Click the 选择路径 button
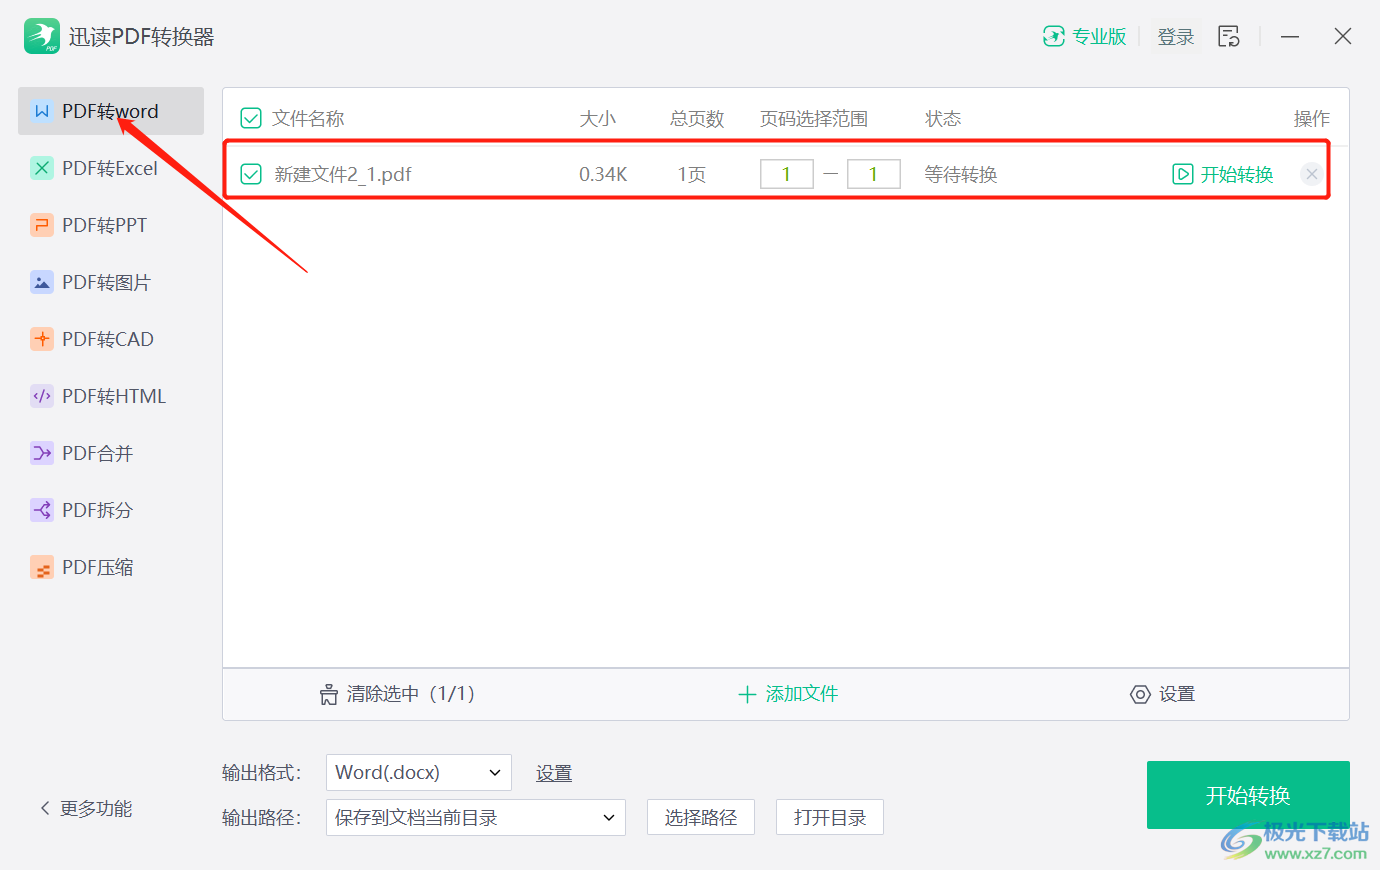 (x=701, y=818)
